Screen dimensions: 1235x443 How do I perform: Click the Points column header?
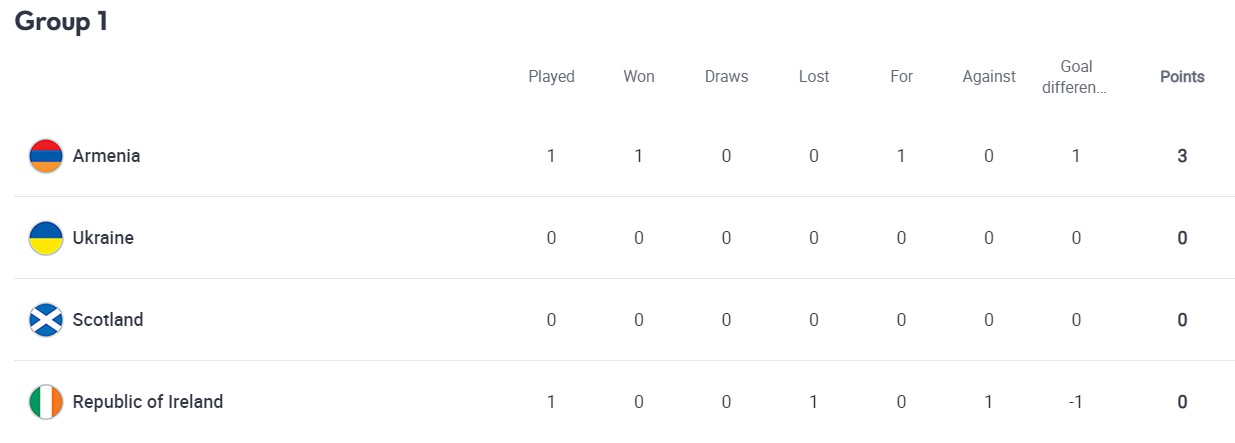(1182, 77)
